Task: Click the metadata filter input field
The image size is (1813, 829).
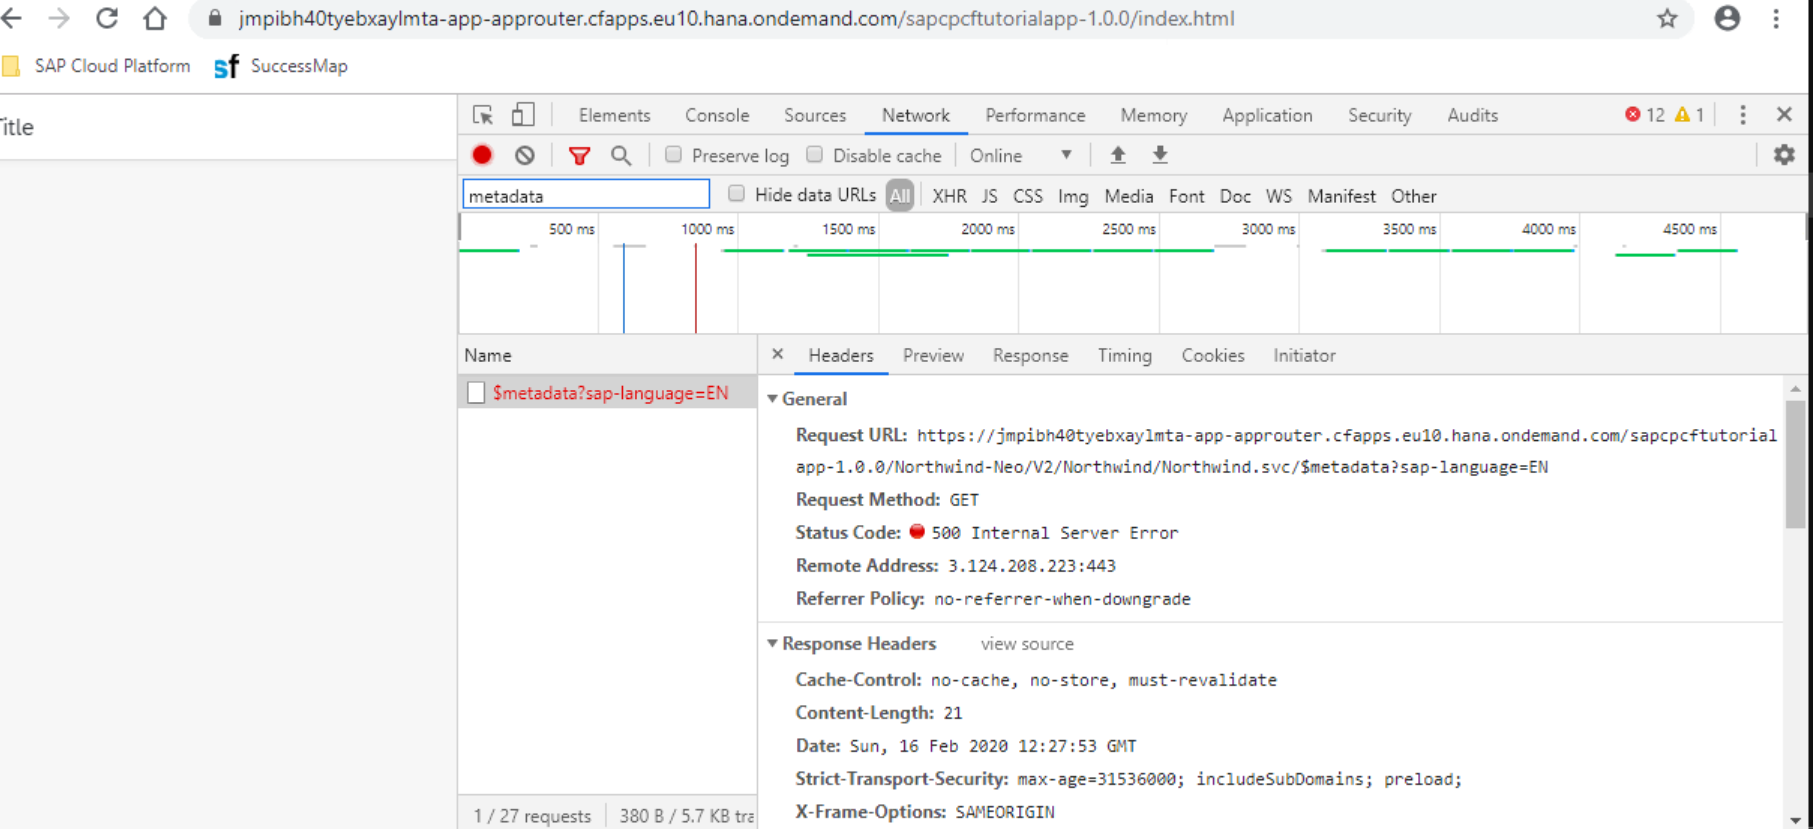Action: [586, 195]
